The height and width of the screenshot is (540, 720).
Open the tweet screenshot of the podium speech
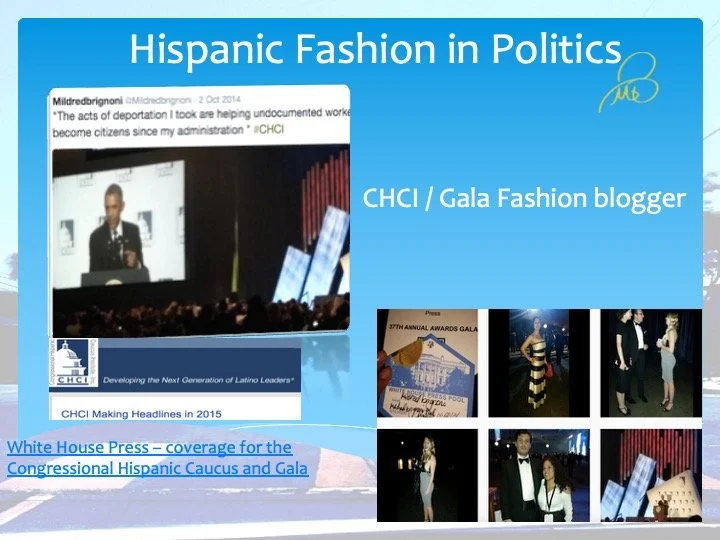pos(199,211)
